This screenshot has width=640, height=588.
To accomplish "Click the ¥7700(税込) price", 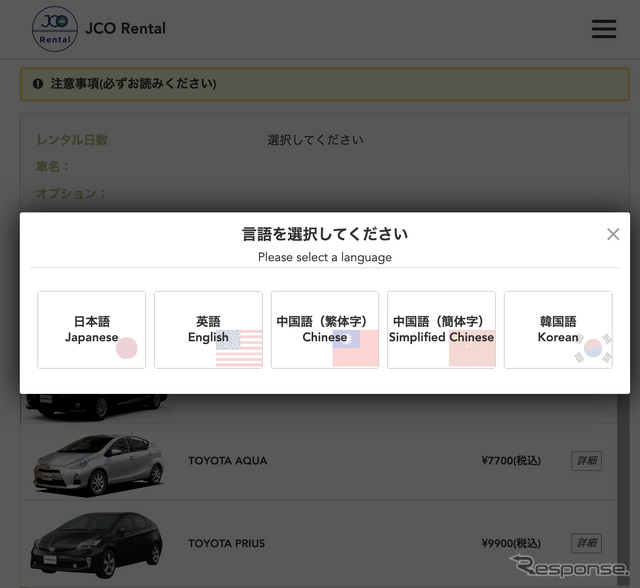I will (511, 461).
